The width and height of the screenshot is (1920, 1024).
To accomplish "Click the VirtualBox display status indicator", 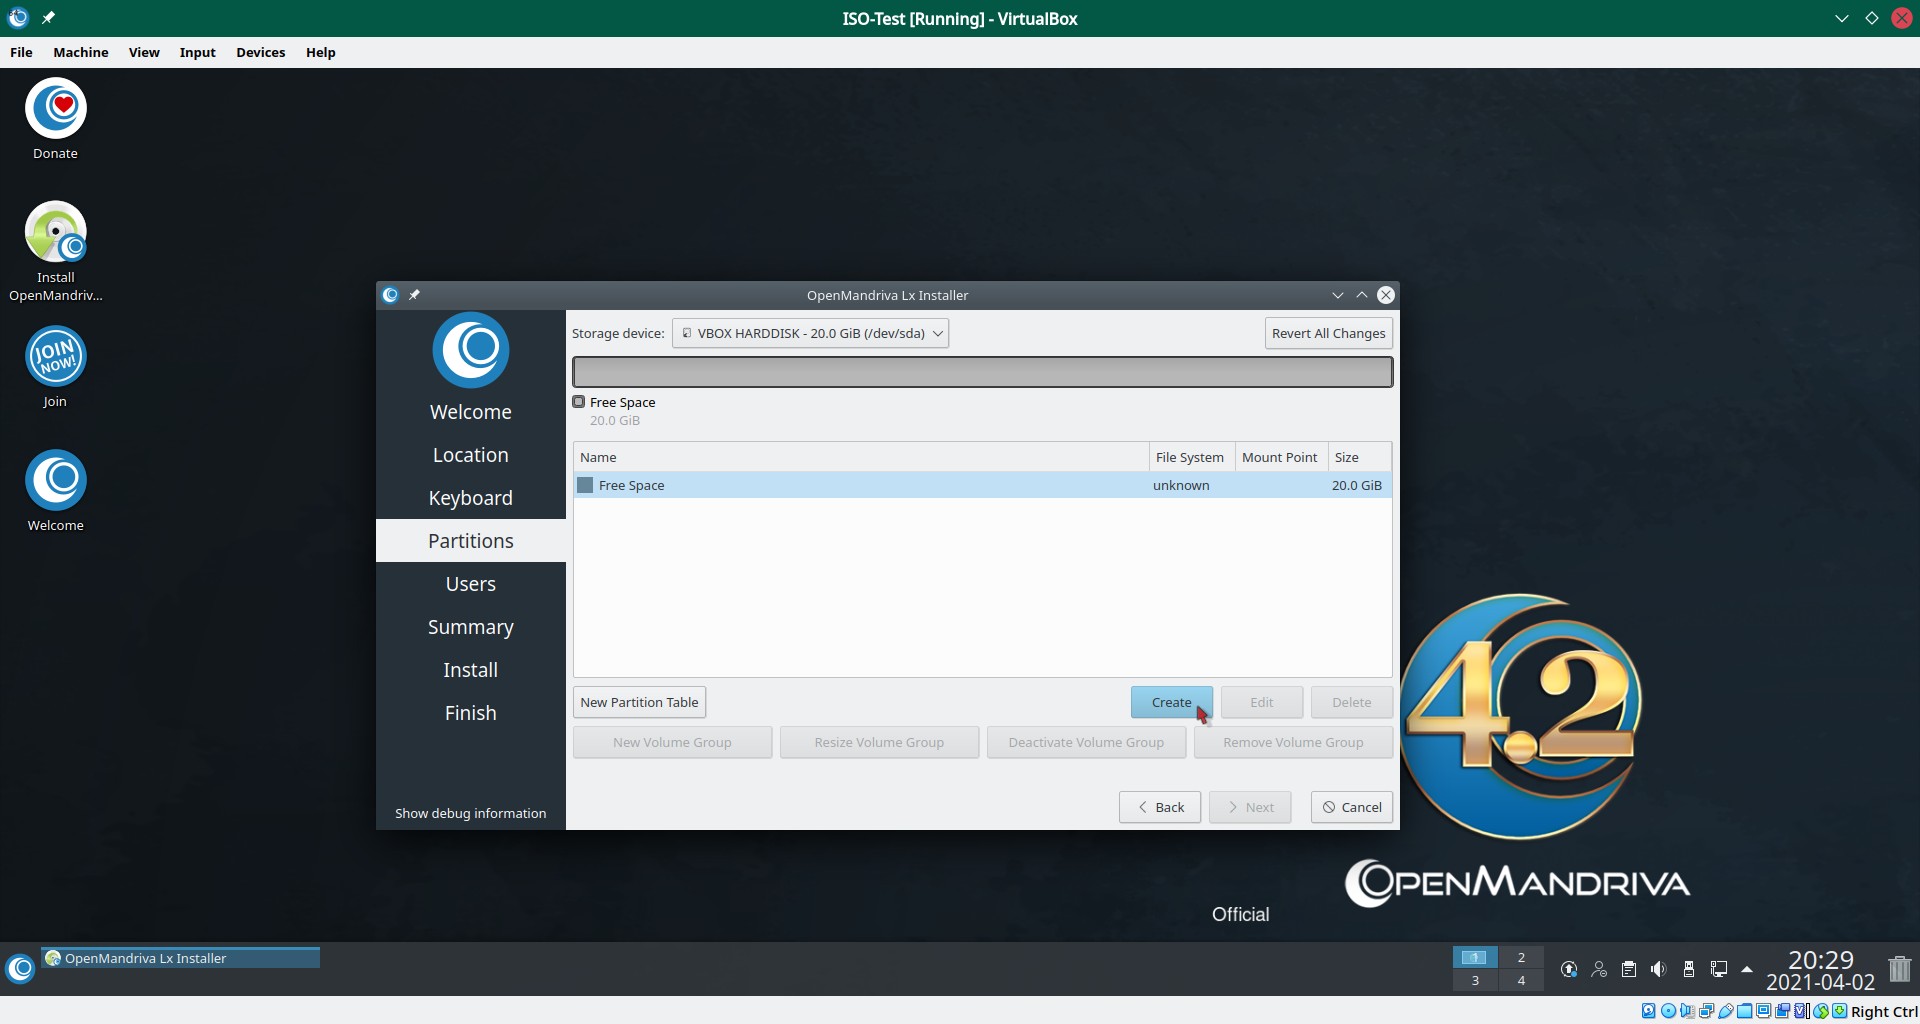I will pyautogui.click(x=1763, y=1011).
